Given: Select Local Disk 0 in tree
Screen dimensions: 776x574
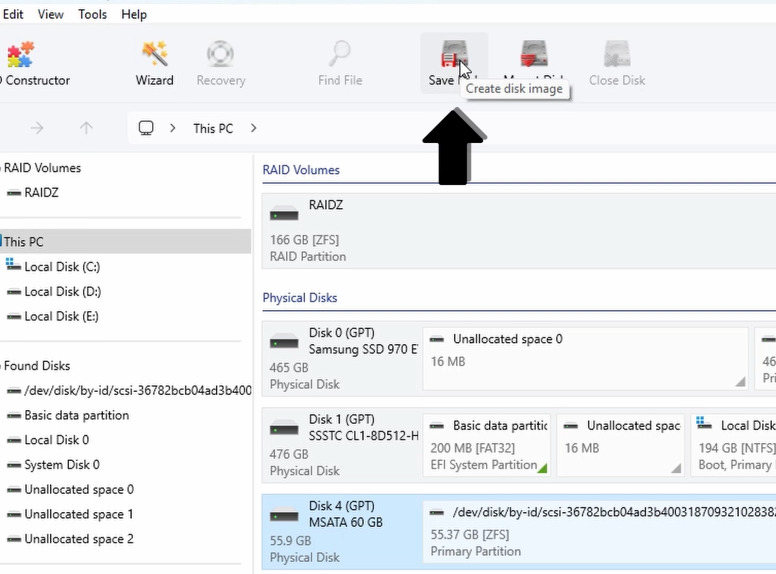Looking at the screenshot, I should click(56, 440).
